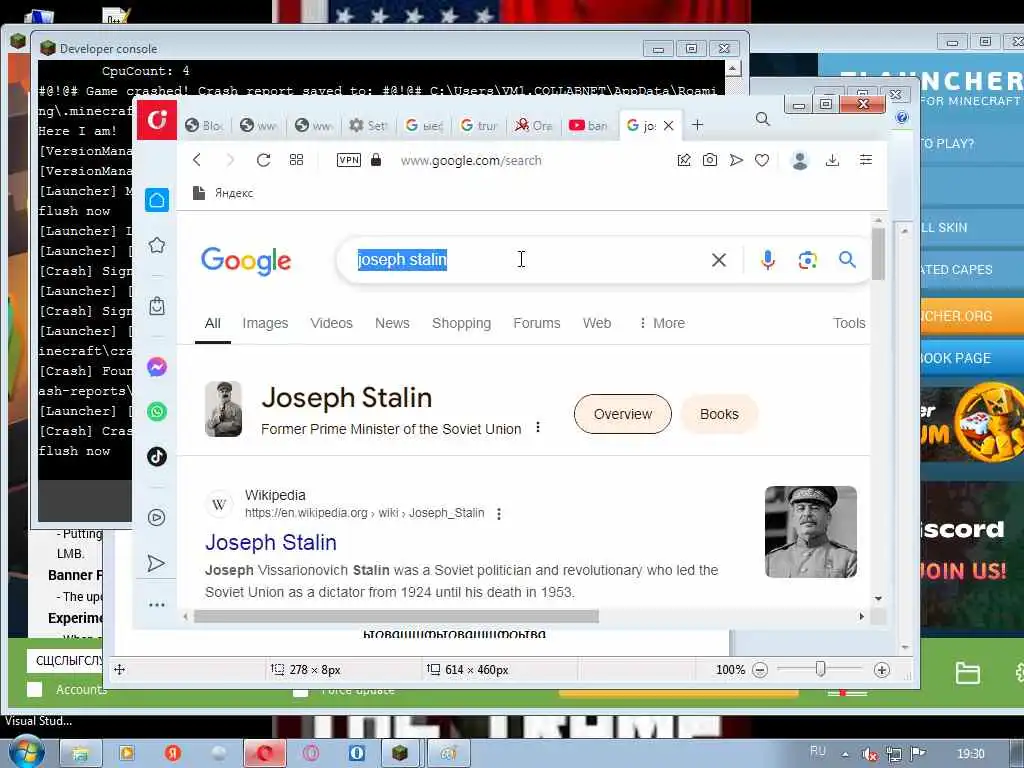Open the search Tools option
The width and height of the screenshot is (1024, 768).
pyautogui.click(x=849, y=323)
